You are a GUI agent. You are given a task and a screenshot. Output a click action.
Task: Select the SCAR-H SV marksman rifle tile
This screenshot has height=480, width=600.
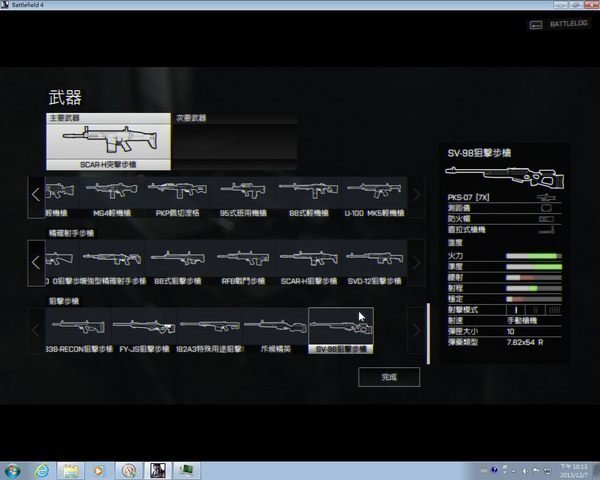pyautogui.click(x=308, y=261)
